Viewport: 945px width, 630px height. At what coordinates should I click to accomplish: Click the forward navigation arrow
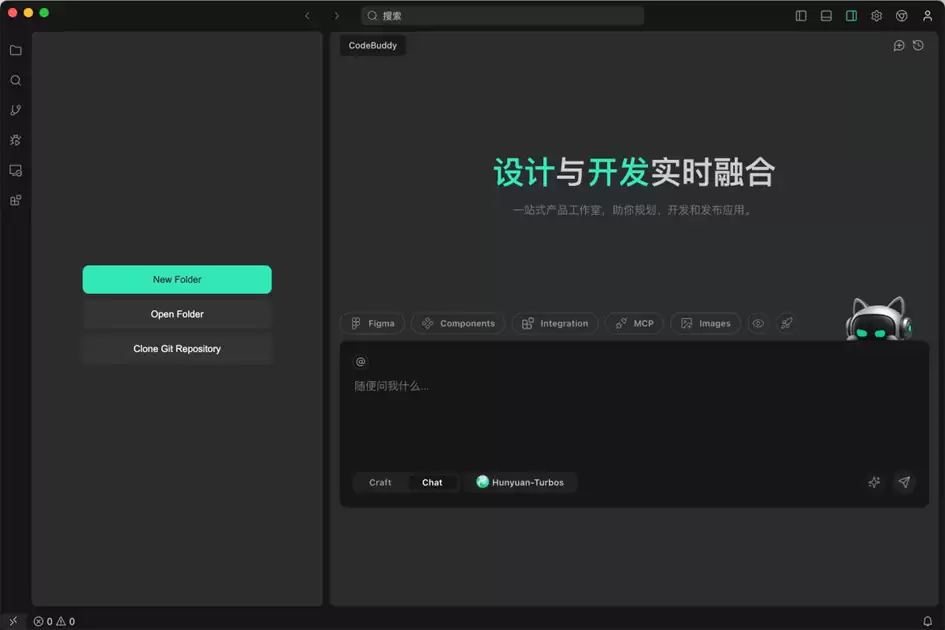coord(337,16)
